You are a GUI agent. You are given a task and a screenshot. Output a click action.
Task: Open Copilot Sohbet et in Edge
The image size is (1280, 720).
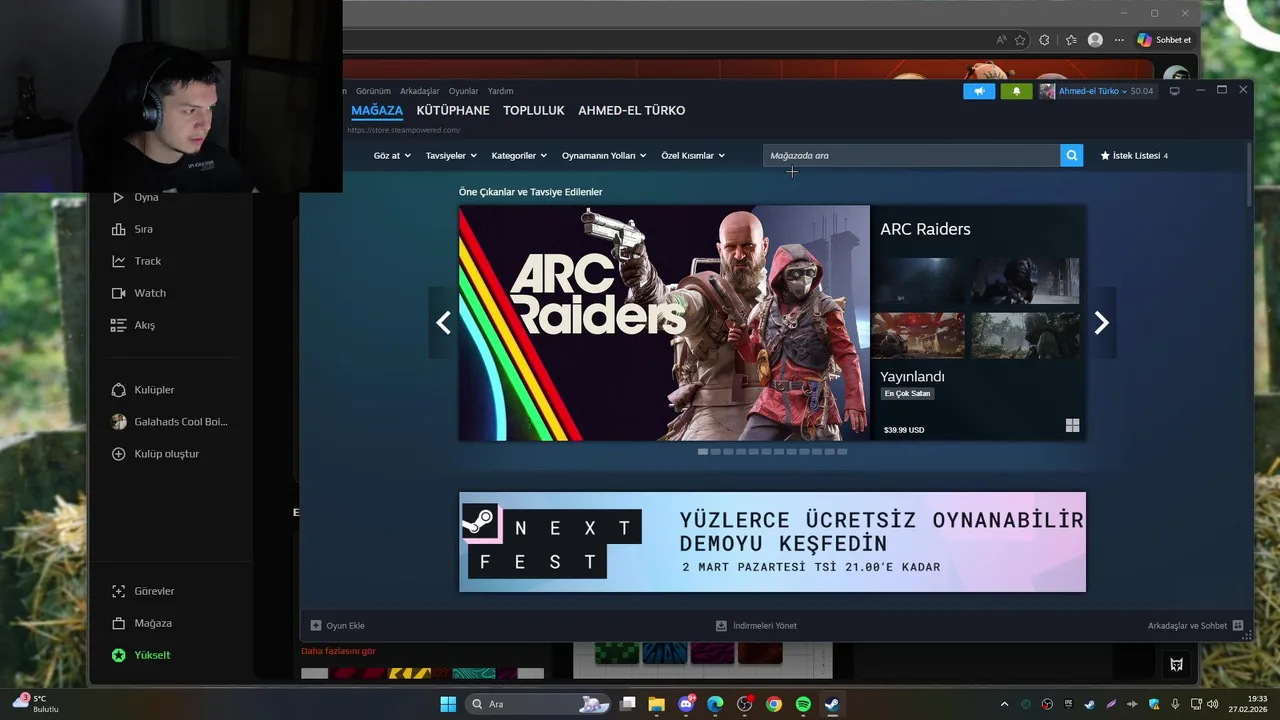click(x=1164, y=40)
